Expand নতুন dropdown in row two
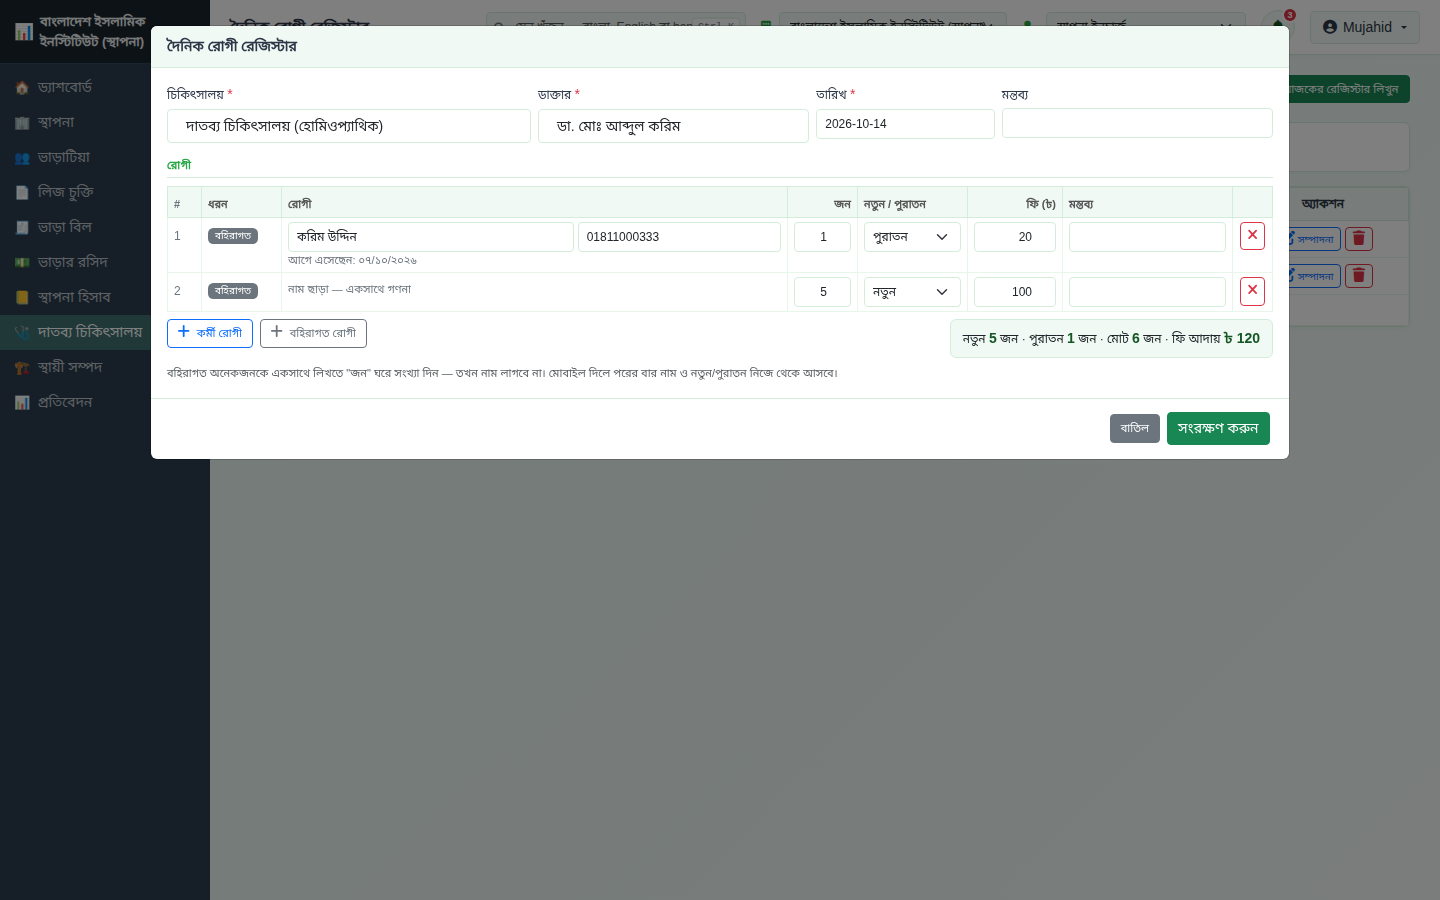This screenshot has width=1440, height=900. (x=912, y=292)
